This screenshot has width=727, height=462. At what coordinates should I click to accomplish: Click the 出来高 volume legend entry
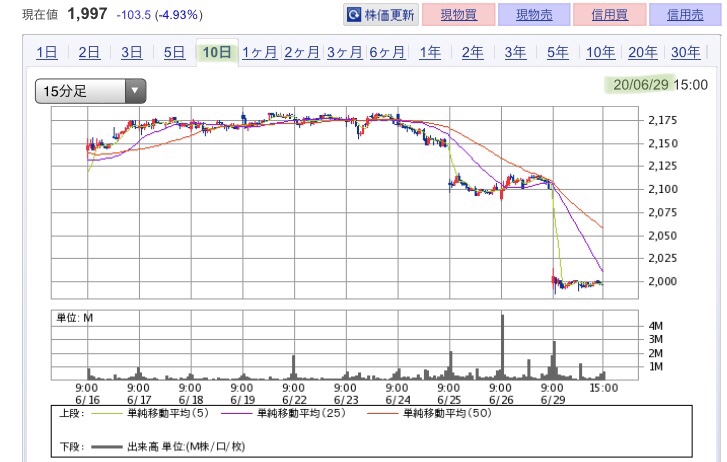[x=168, y=447]
